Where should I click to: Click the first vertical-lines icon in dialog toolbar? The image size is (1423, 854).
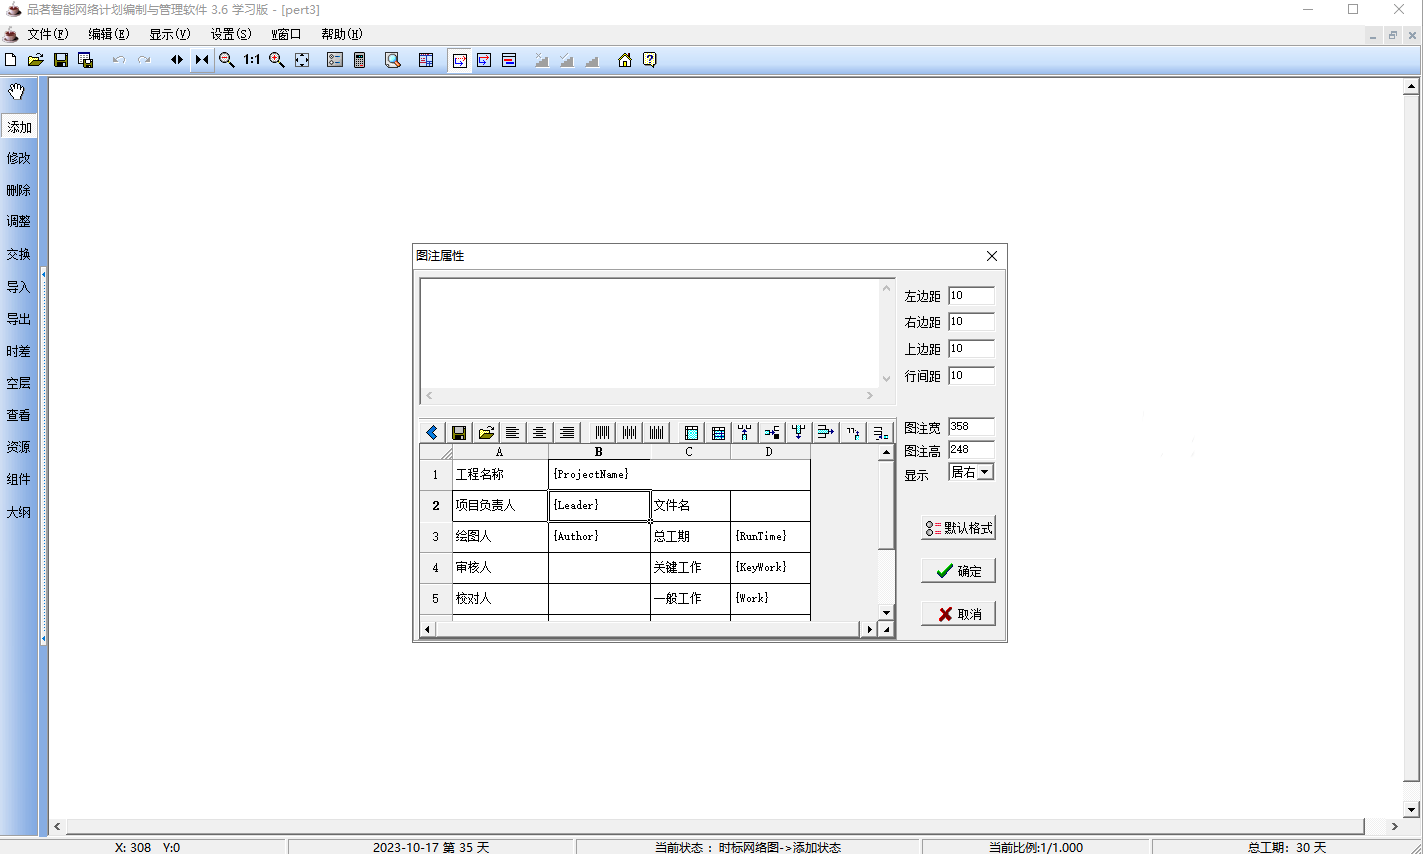point(602,432)
